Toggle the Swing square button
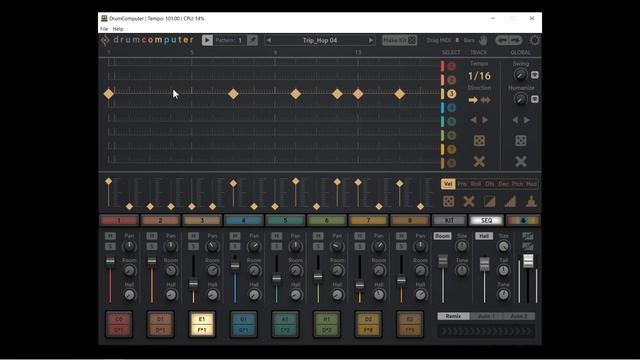640x360 pixels. coord(535,75)
